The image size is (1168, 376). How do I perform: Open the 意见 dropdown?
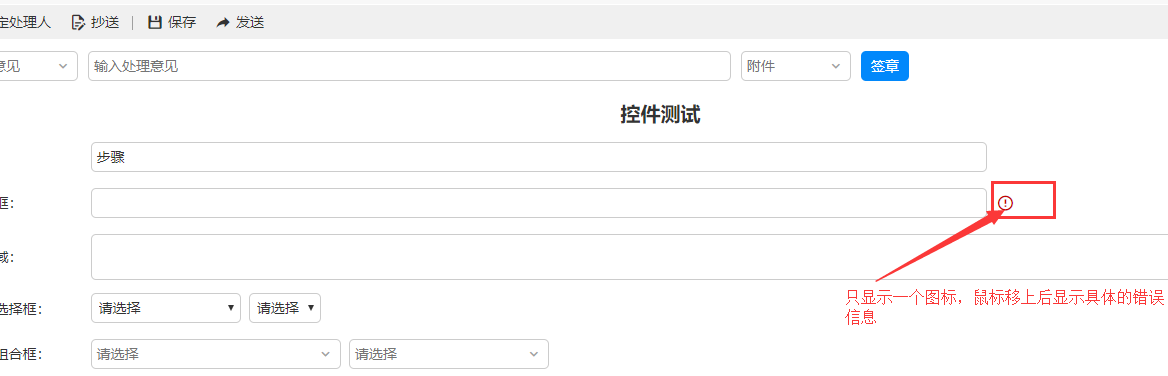tap(37, 66)
